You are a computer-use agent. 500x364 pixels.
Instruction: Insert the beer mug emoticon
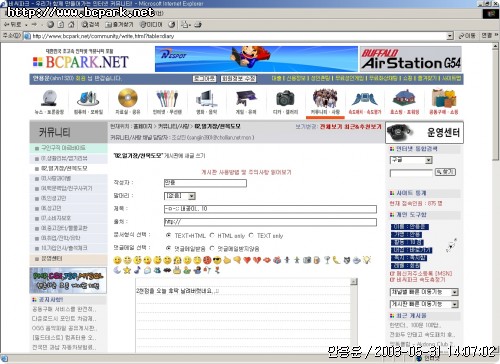317,260
